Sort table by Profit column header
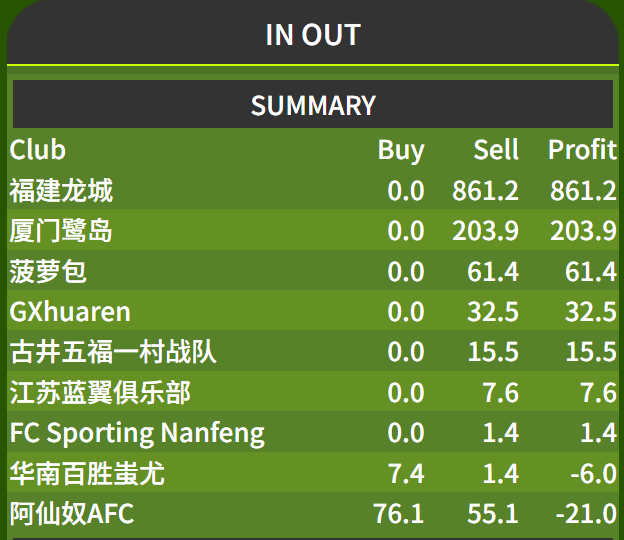 pyautogui.click(x=582, y=150)
